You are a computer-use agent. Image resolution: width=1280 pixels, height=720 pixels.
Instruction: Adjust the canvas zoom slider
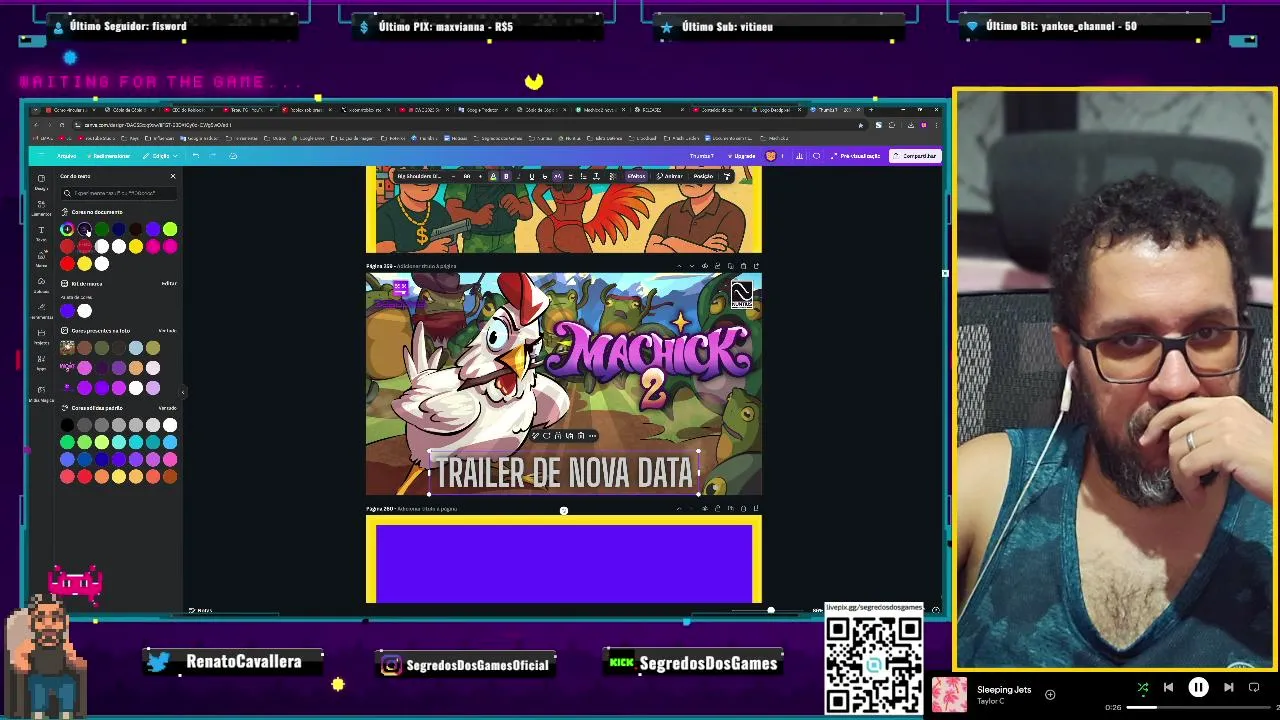coord(770,610)
